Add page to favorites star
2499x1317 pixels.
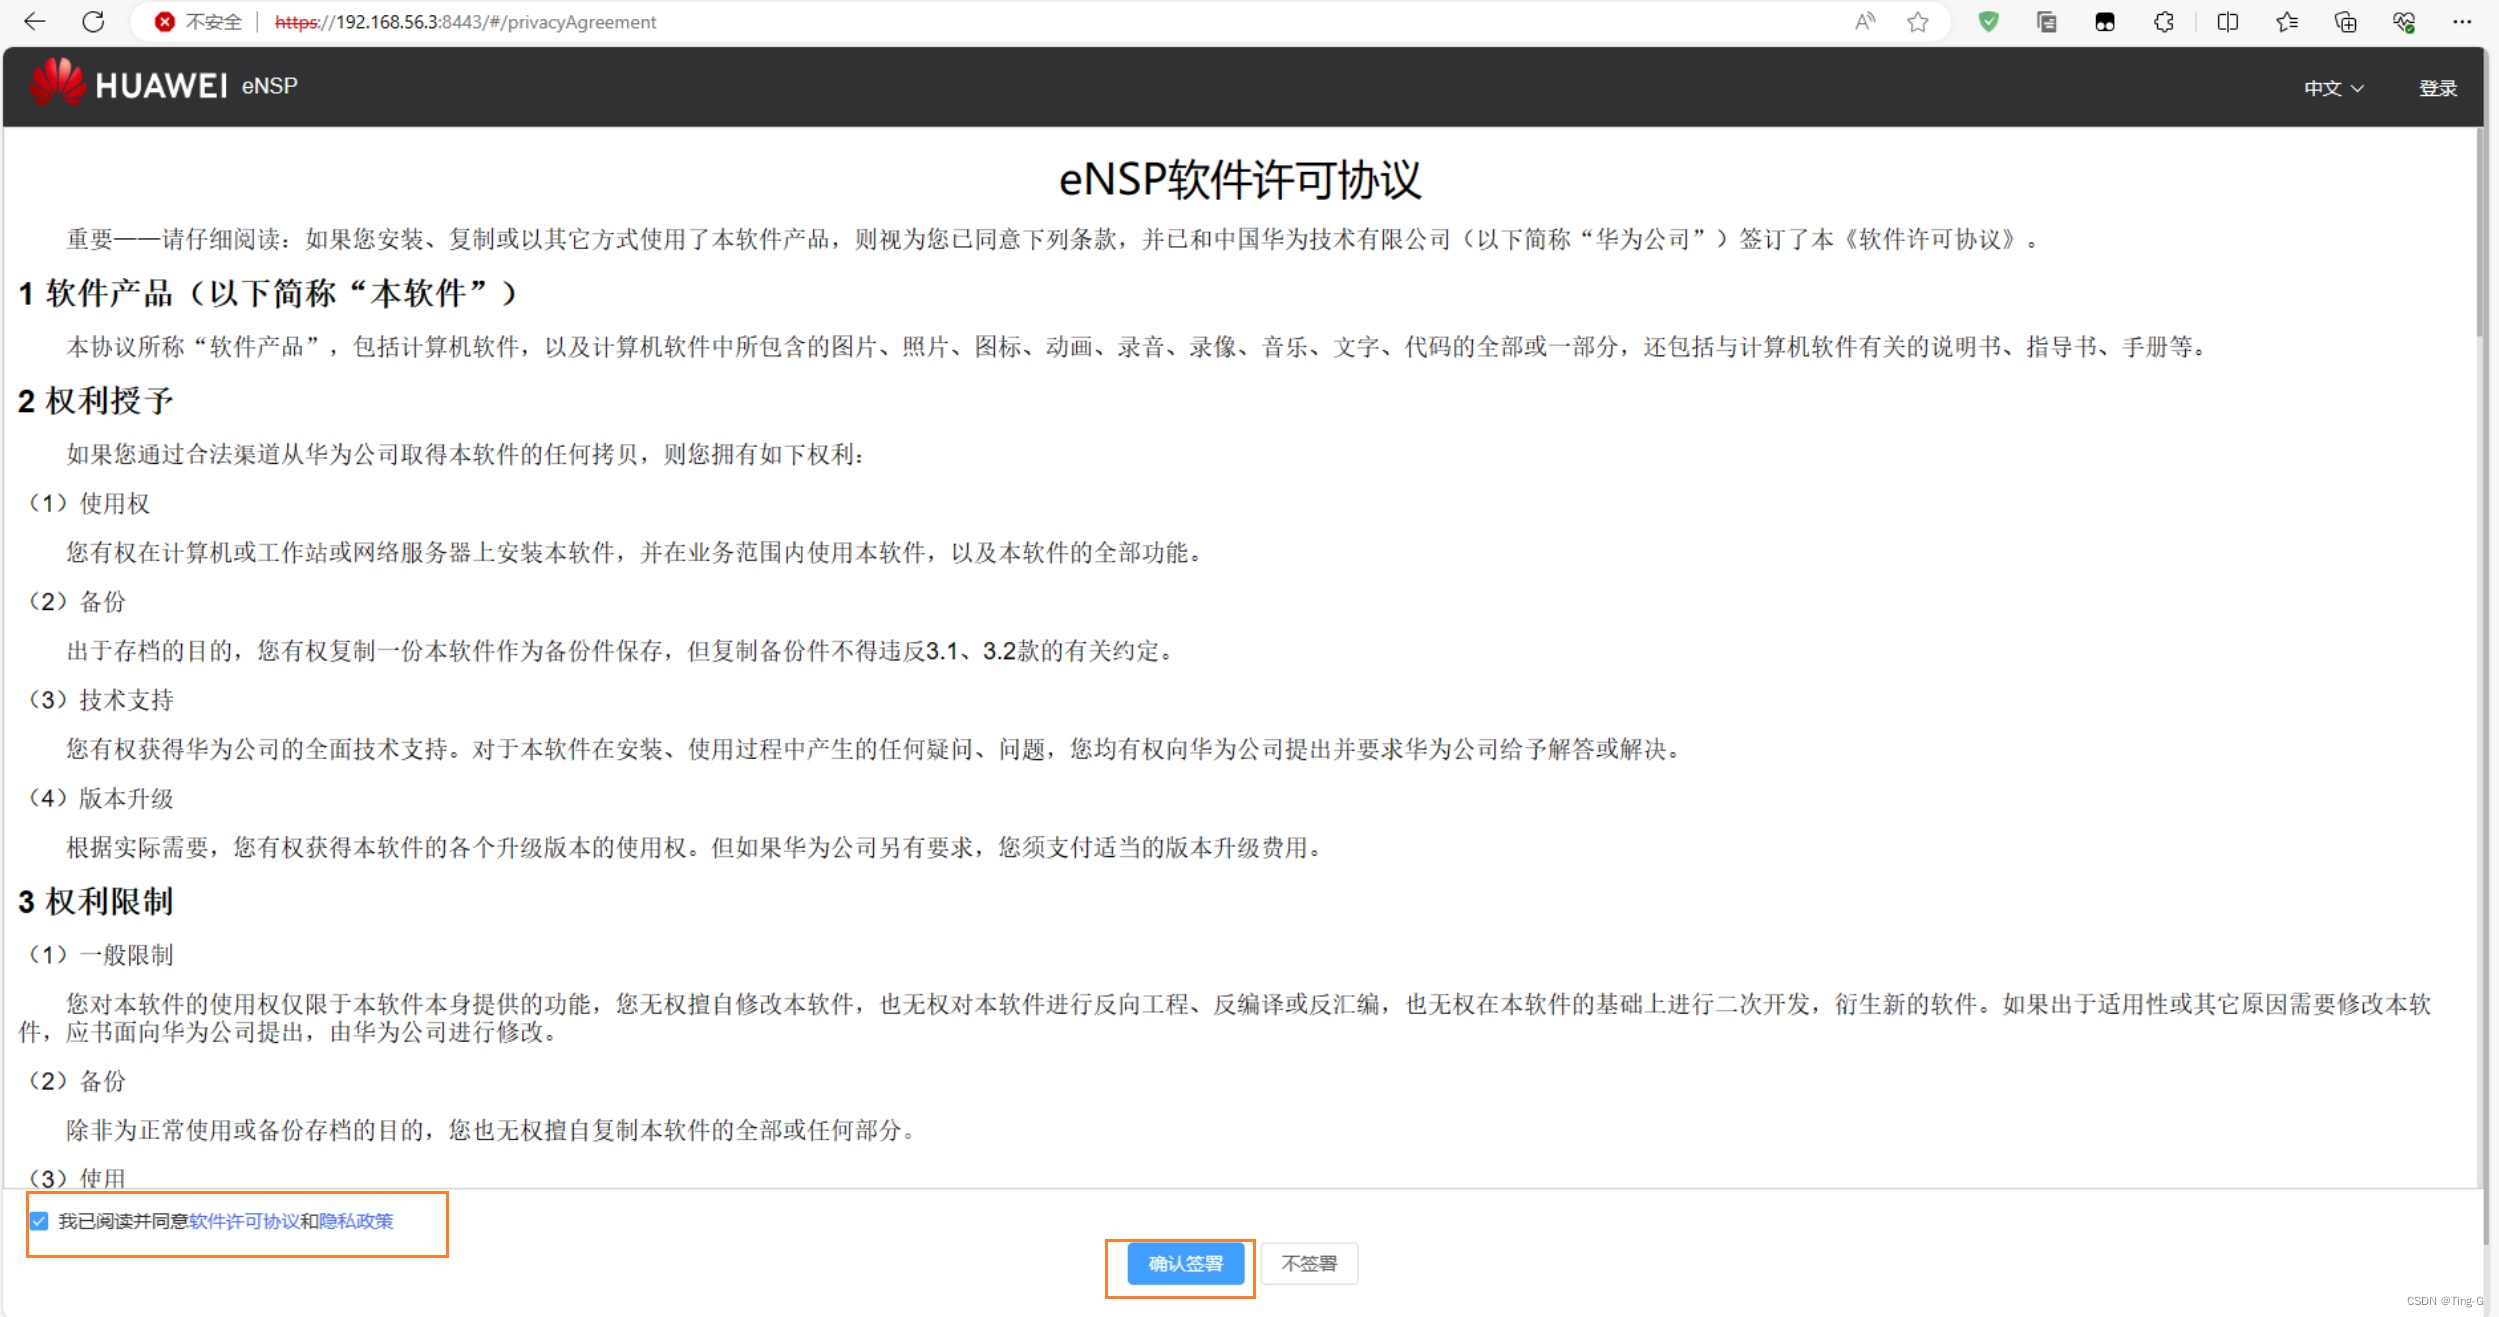click(x=1917, y=22)
